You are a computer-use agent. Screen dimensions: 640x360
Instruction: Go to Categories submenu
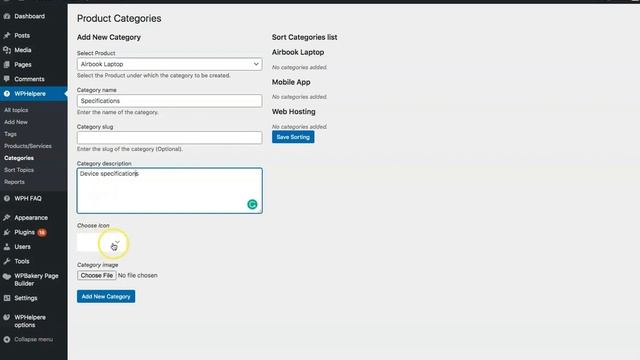pyautogui.click(x=19, y=158)
